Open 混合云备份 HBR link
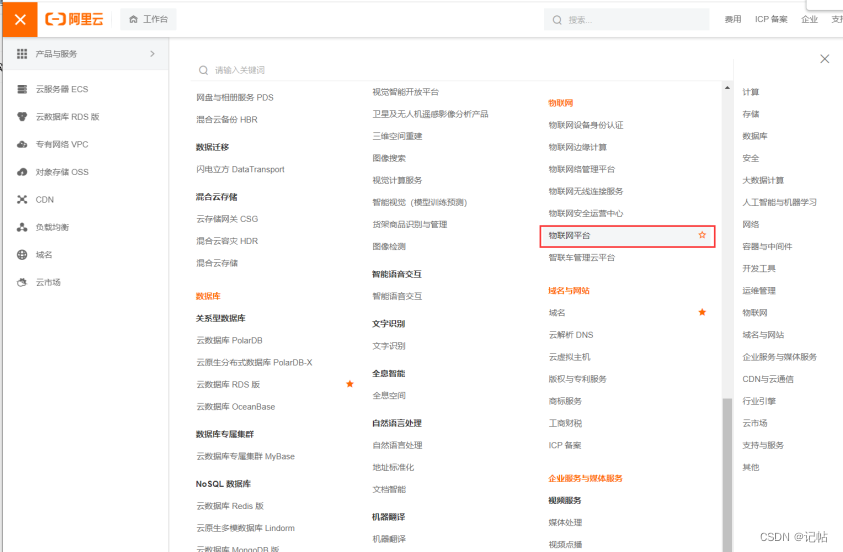Screen dimensions: 843x552 [x=227, y=119]
